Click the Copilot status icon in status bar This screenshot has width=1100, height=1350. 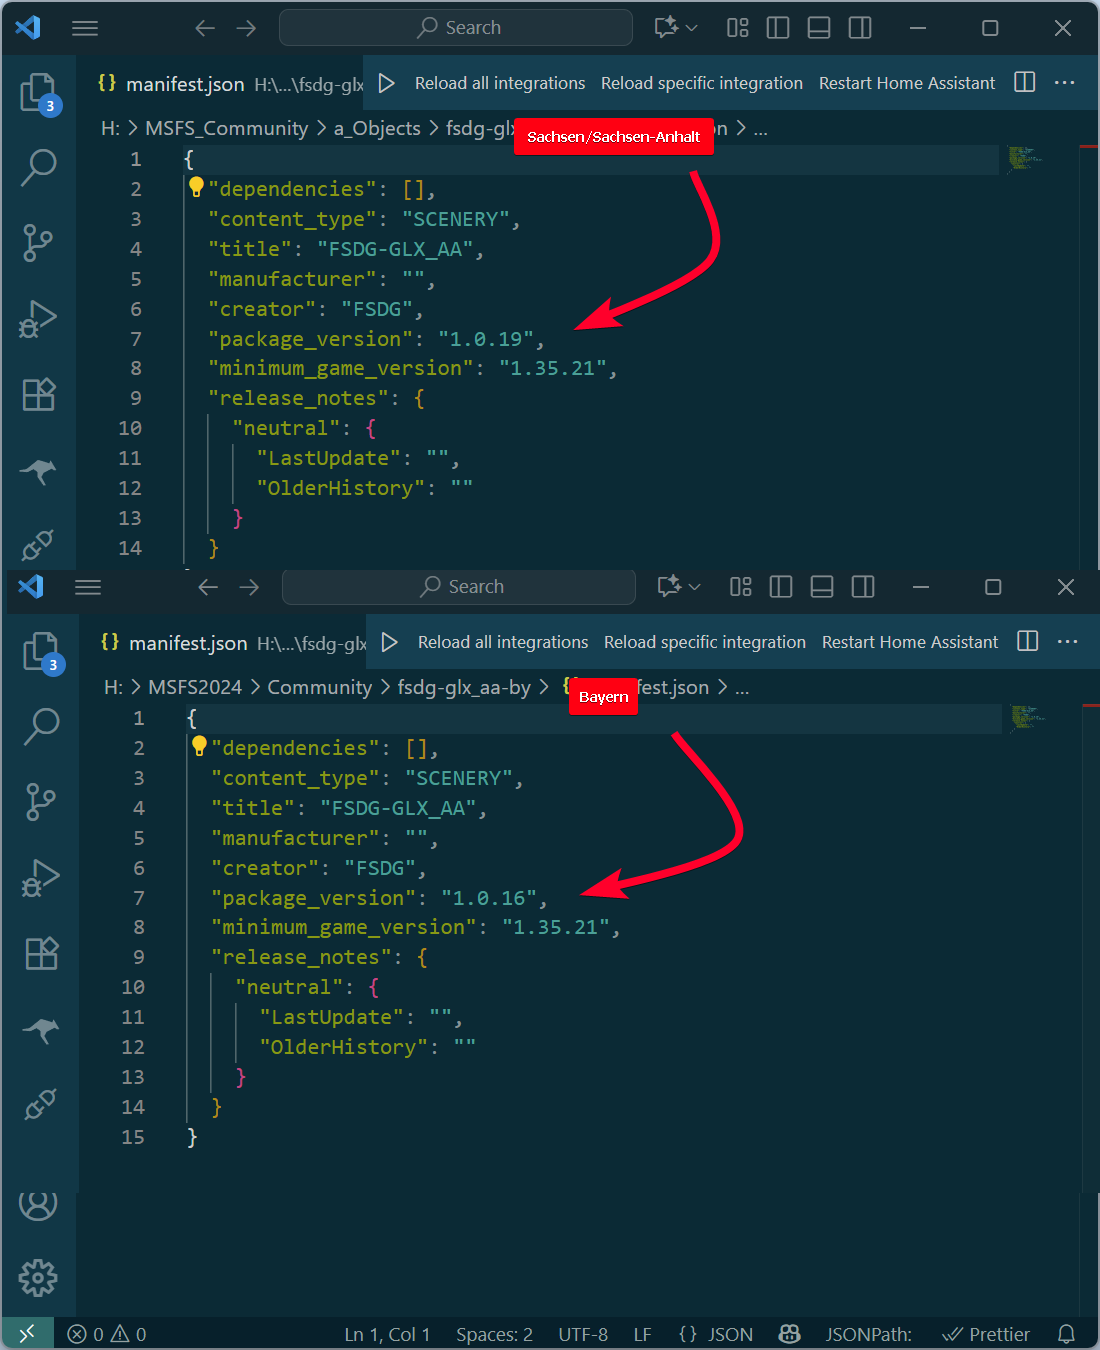(x=789, y=1334)
